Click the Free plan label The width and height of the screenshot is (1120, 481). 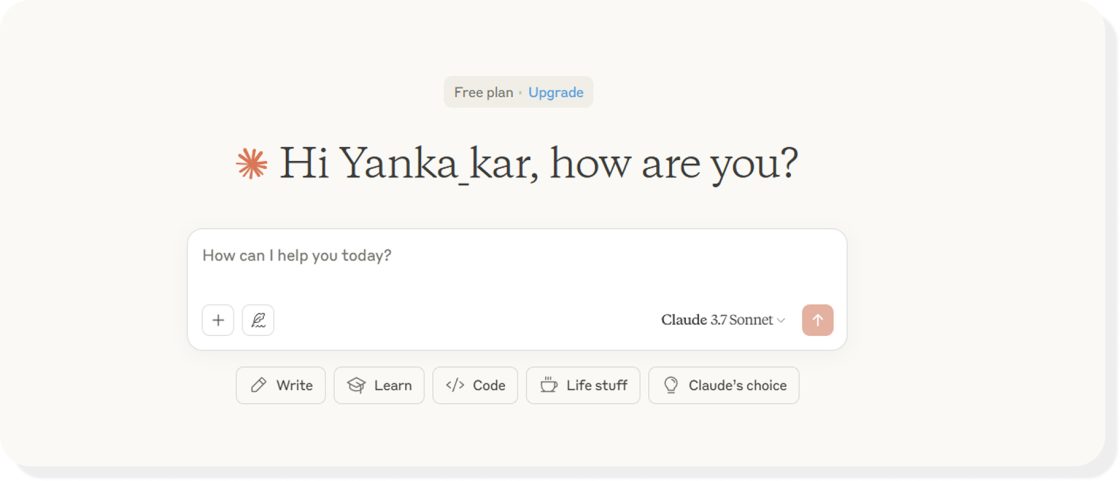click(x=484, y=92)
